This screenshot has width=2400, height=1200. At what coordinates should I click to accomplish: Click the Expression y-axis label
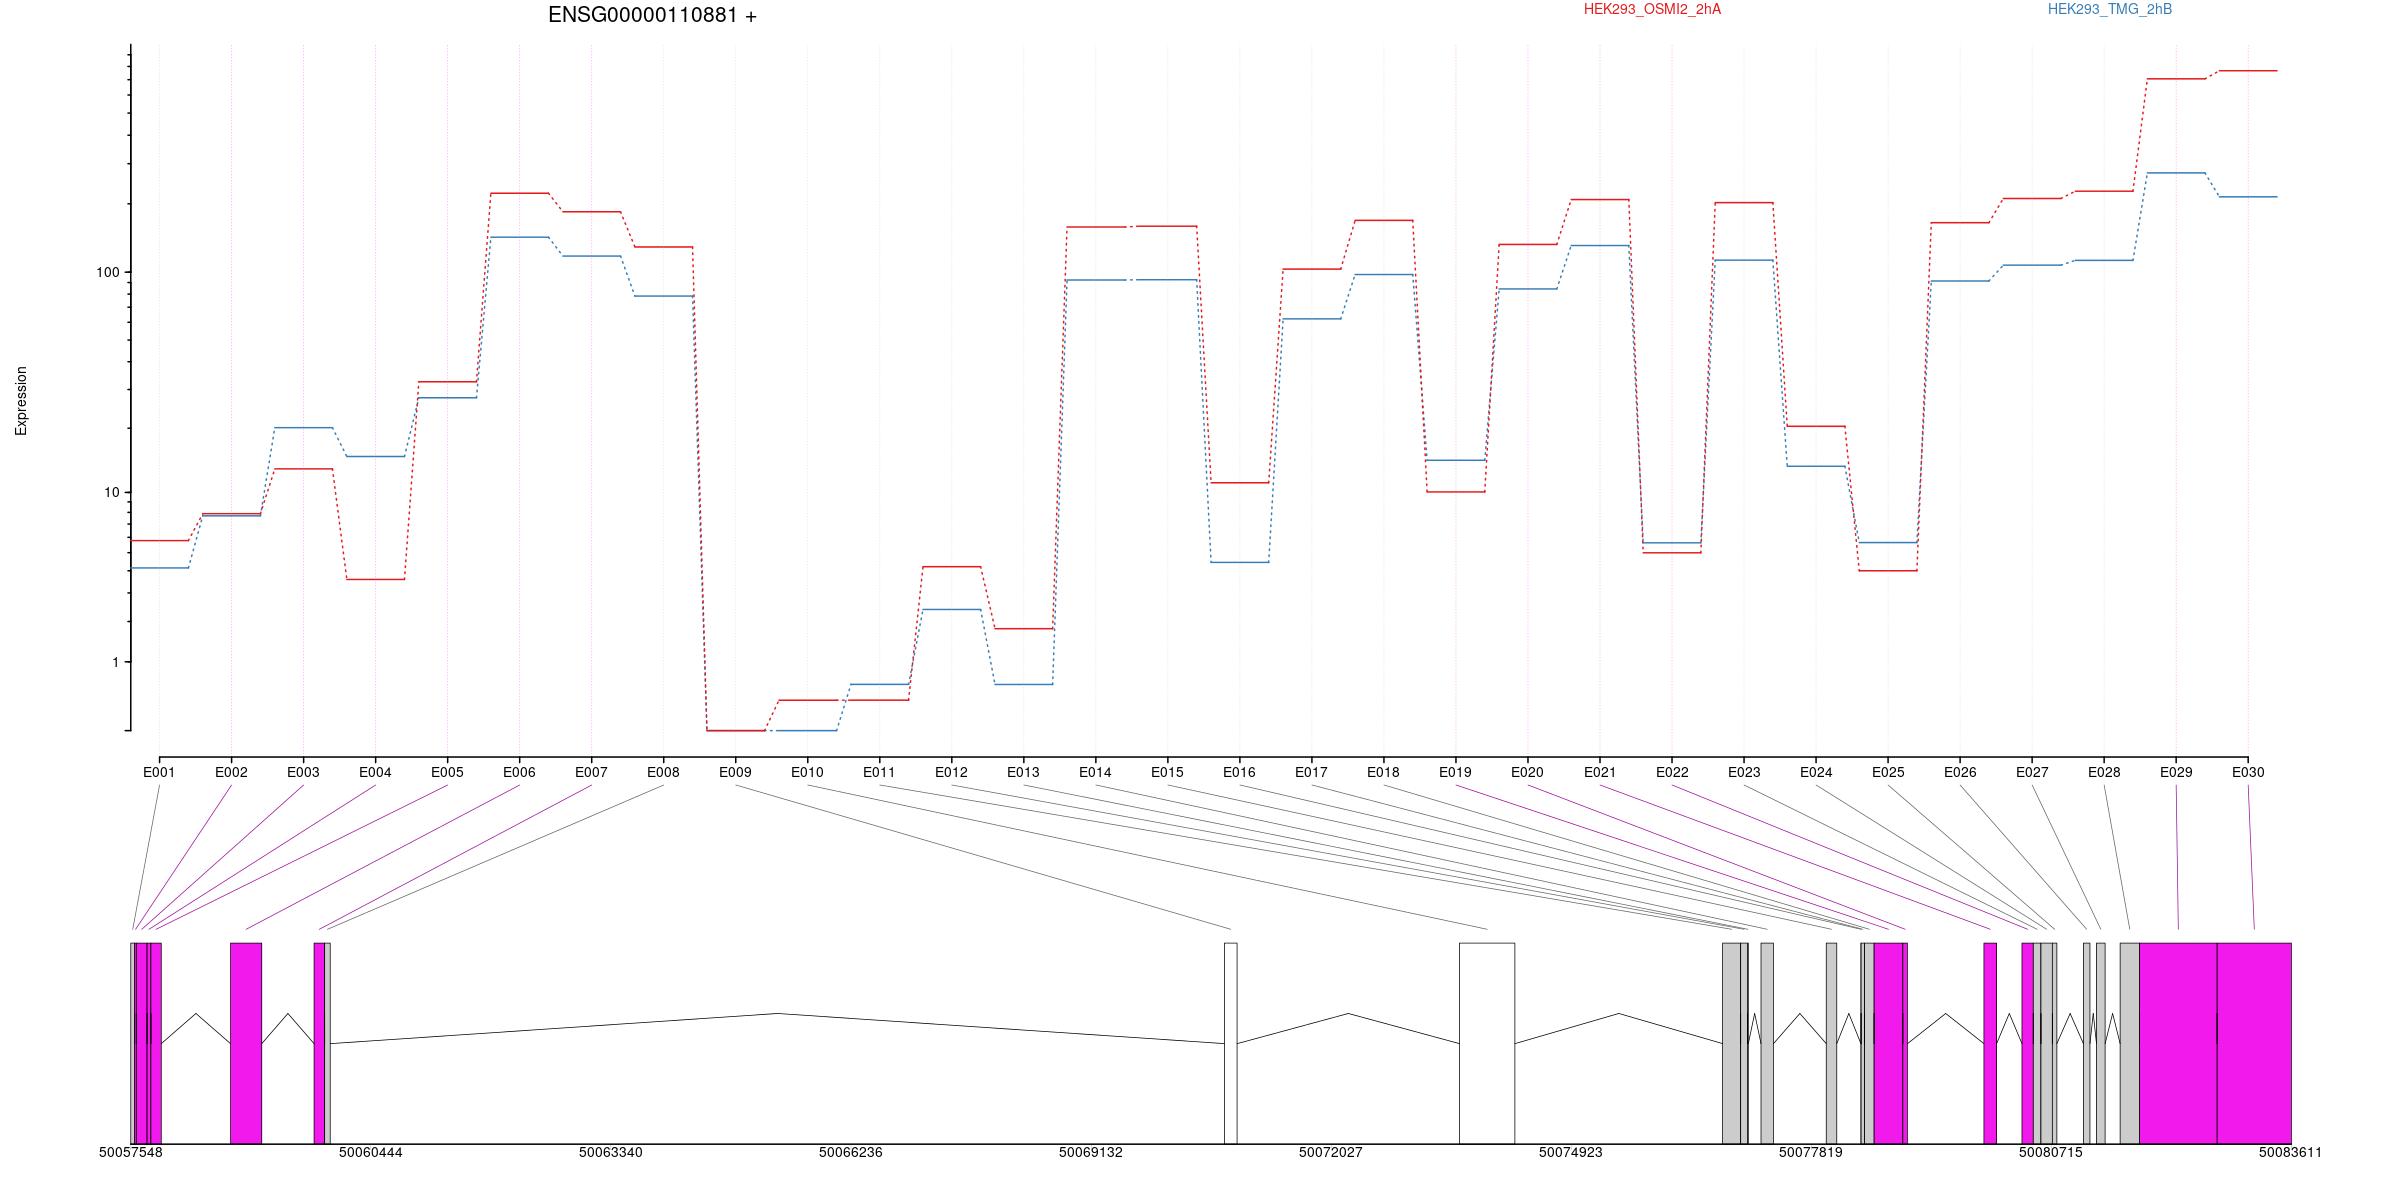coord(21,400)
